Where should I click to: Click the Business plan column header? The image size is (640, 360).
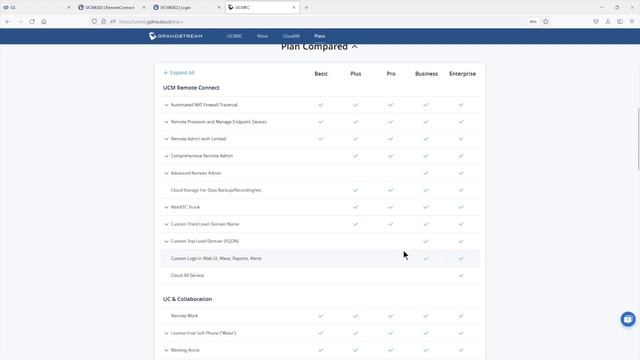tap(426, 74)
